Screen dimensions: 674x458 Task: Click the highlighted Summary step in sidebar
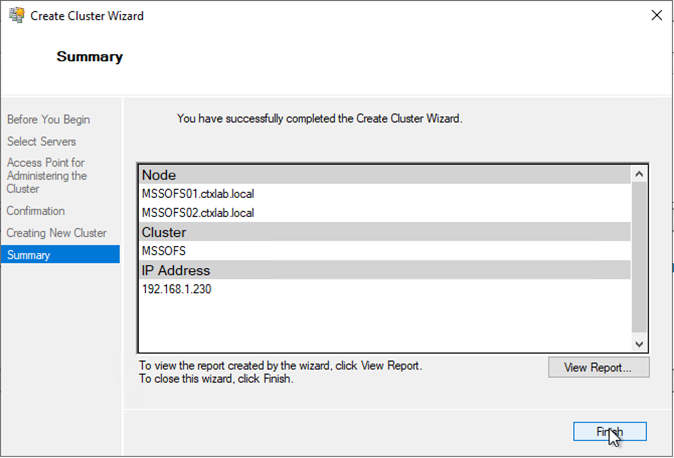coord(28,255)
